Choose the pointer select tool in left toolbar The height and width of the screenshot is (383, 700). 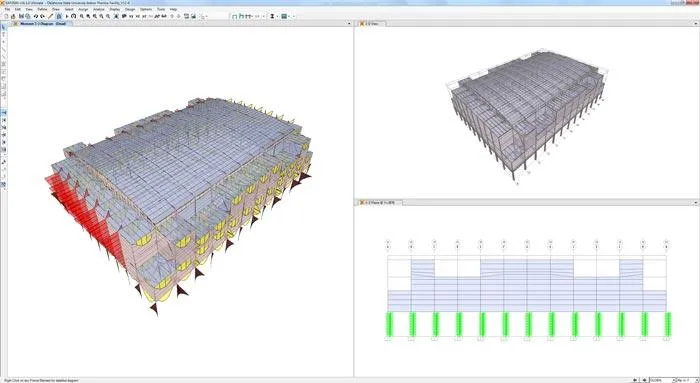pyautogui.click(x=4, y=28)
